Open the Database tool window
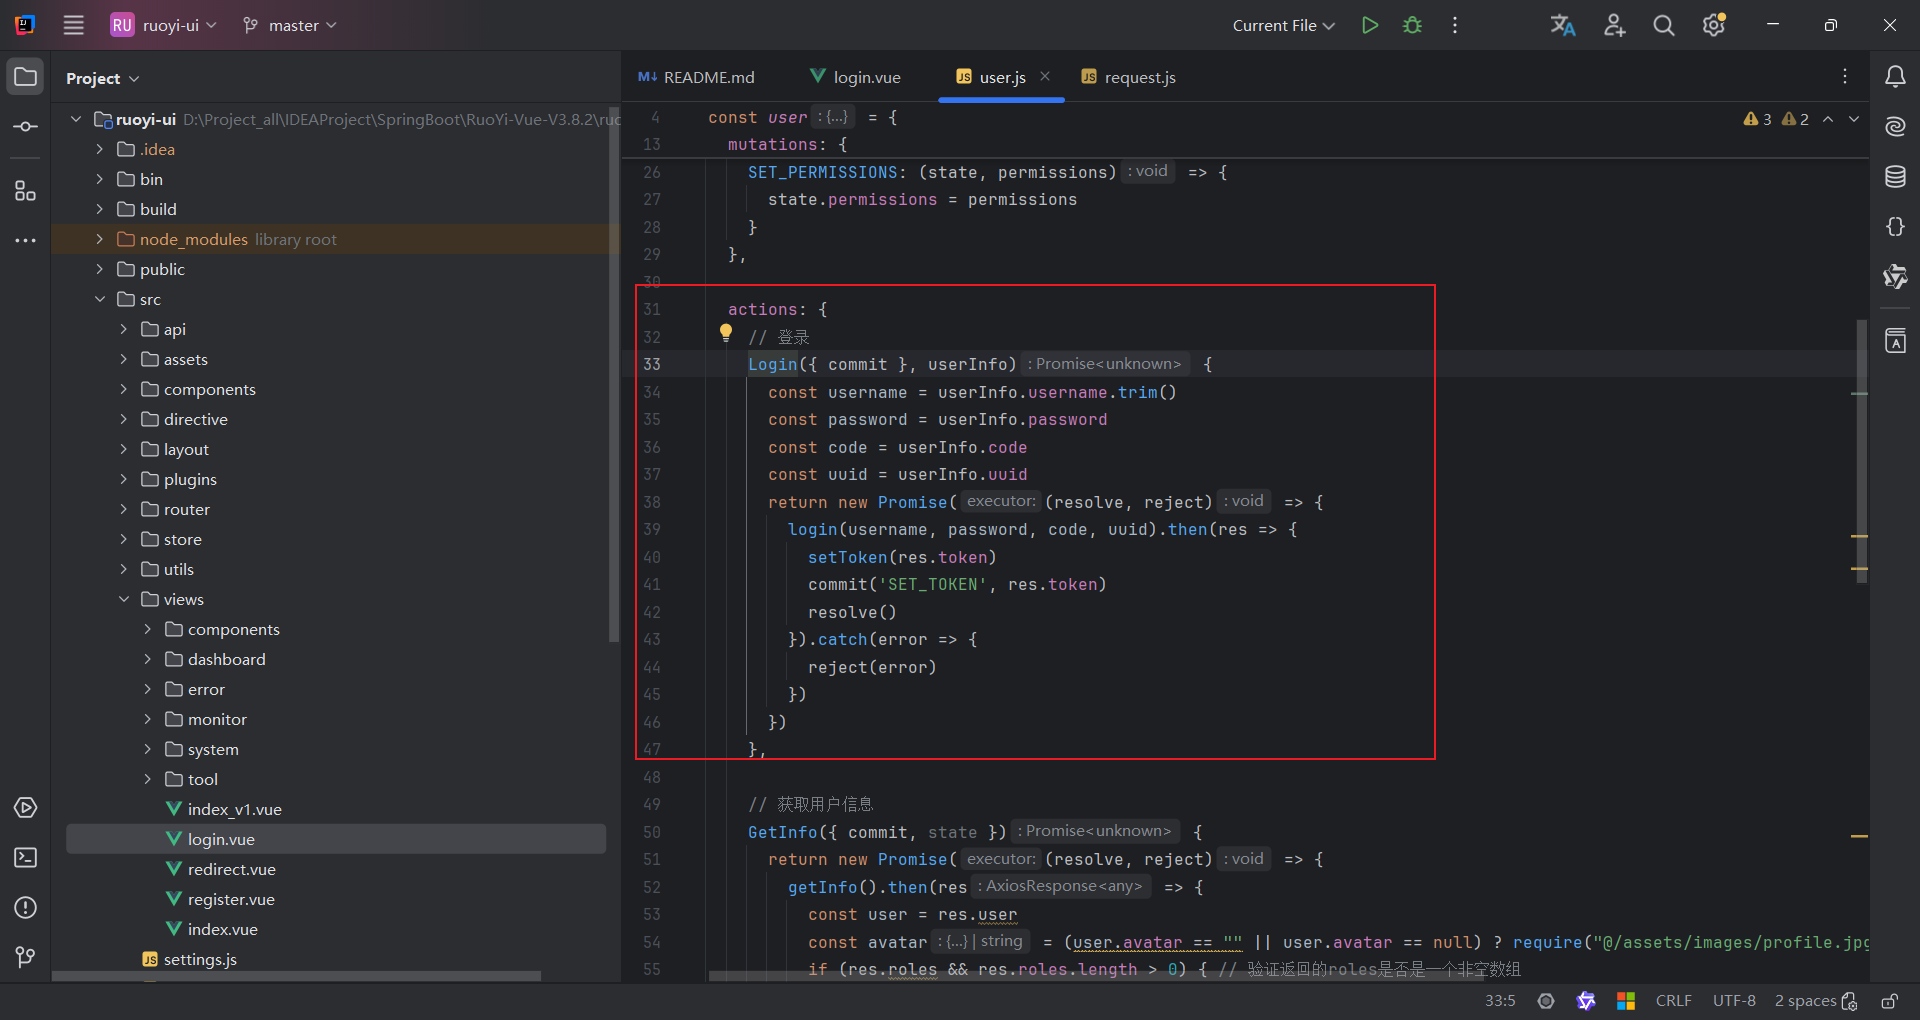Image resolution: width=1920 pixels, height=1020 pixels. (1895, 177)
